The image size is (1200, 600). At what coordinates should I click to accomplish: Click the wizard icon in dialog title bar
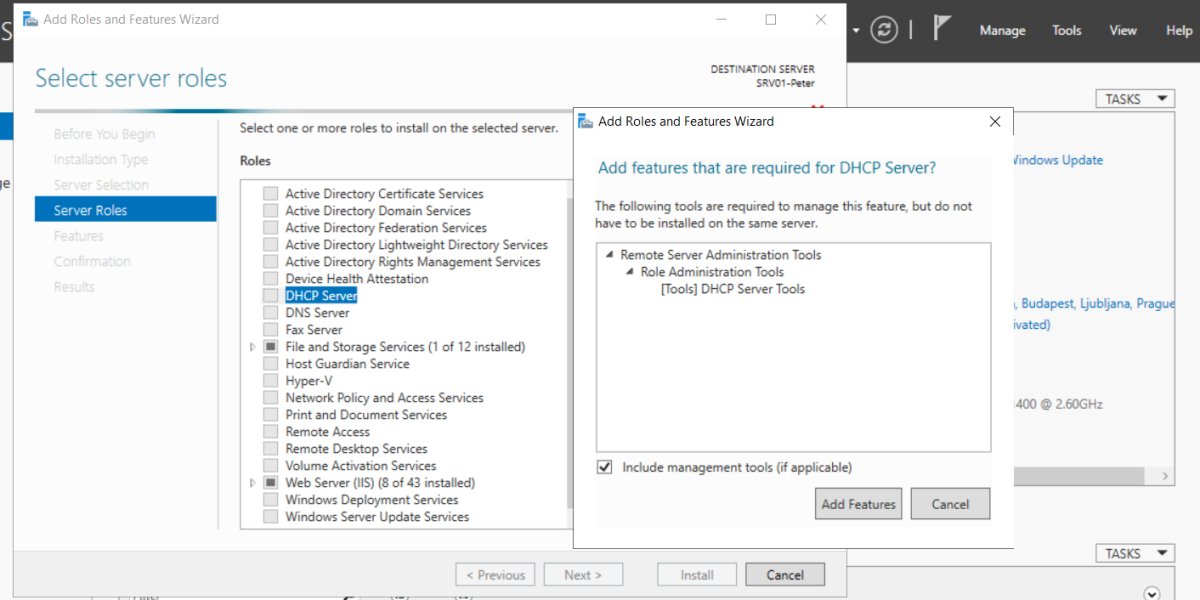coord(586,122)
